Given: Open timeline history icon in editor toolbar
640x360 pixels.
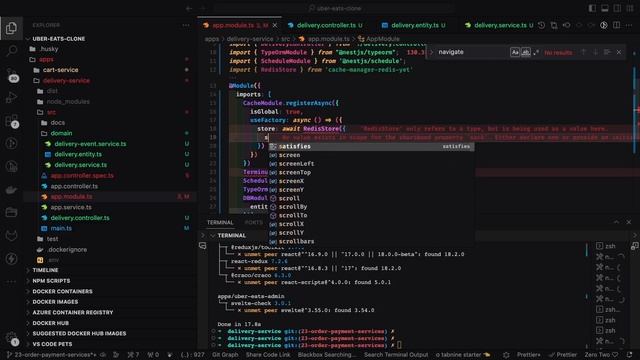Looking at the screenshot, I should coord(542,25).
